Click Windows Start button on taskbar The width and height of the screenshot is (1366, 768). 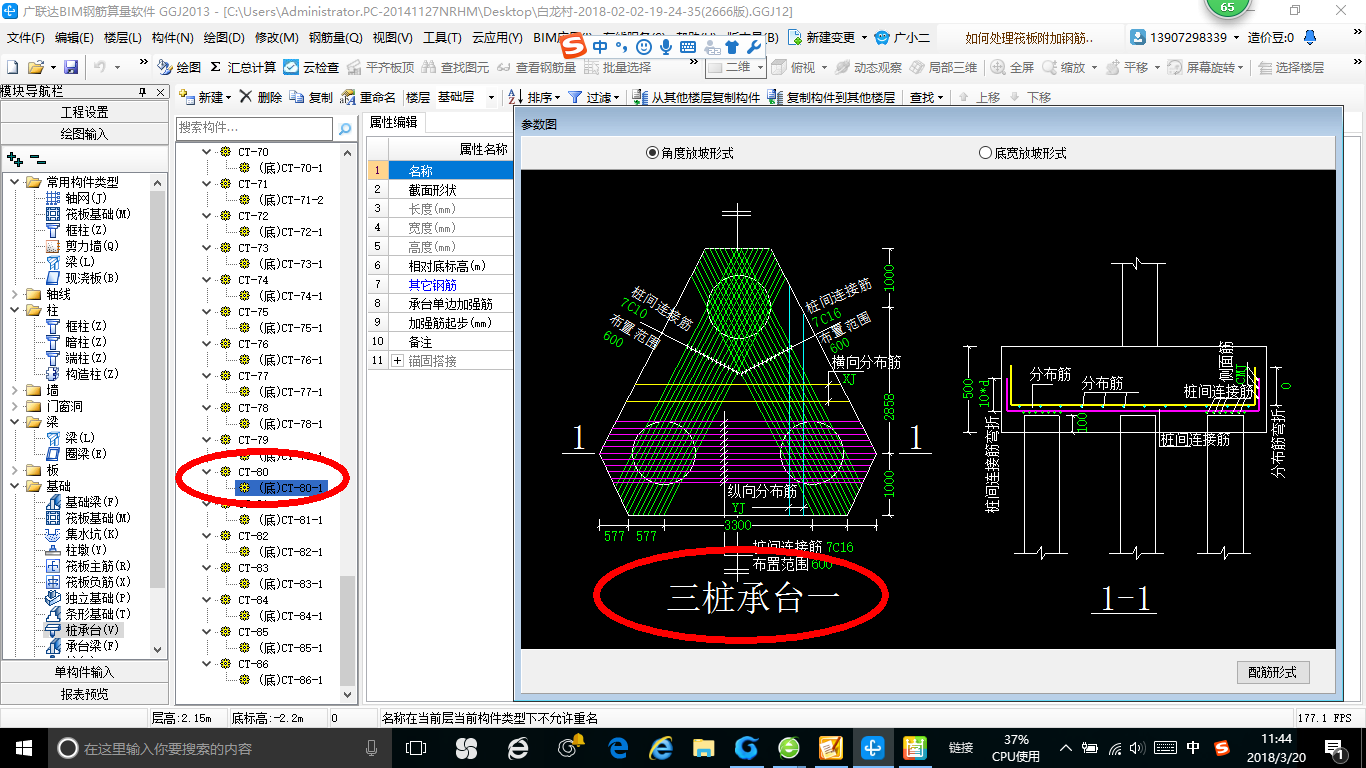[23, 748]
